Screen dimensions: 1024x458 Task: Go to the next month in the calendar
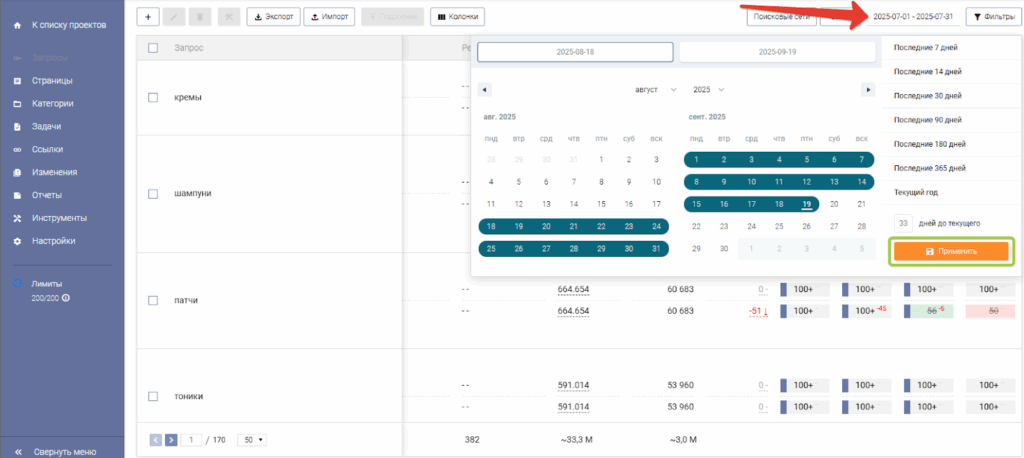868,90
